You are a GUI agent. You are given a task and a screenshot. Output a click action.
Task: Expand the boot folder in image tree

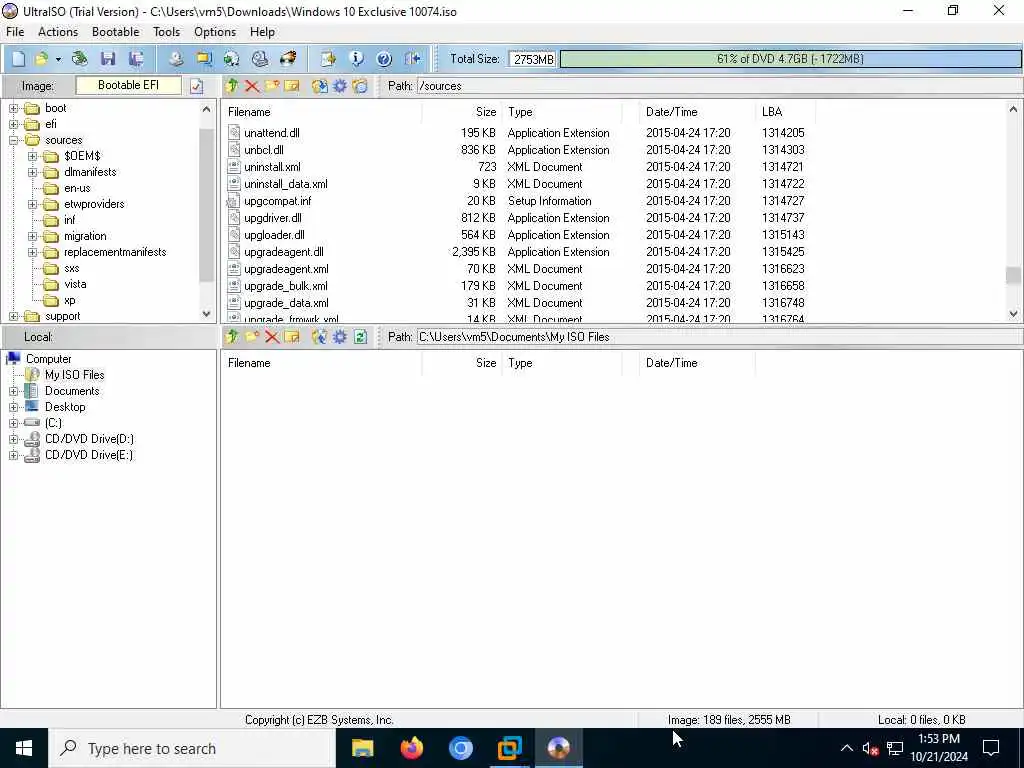pos(14,108)
